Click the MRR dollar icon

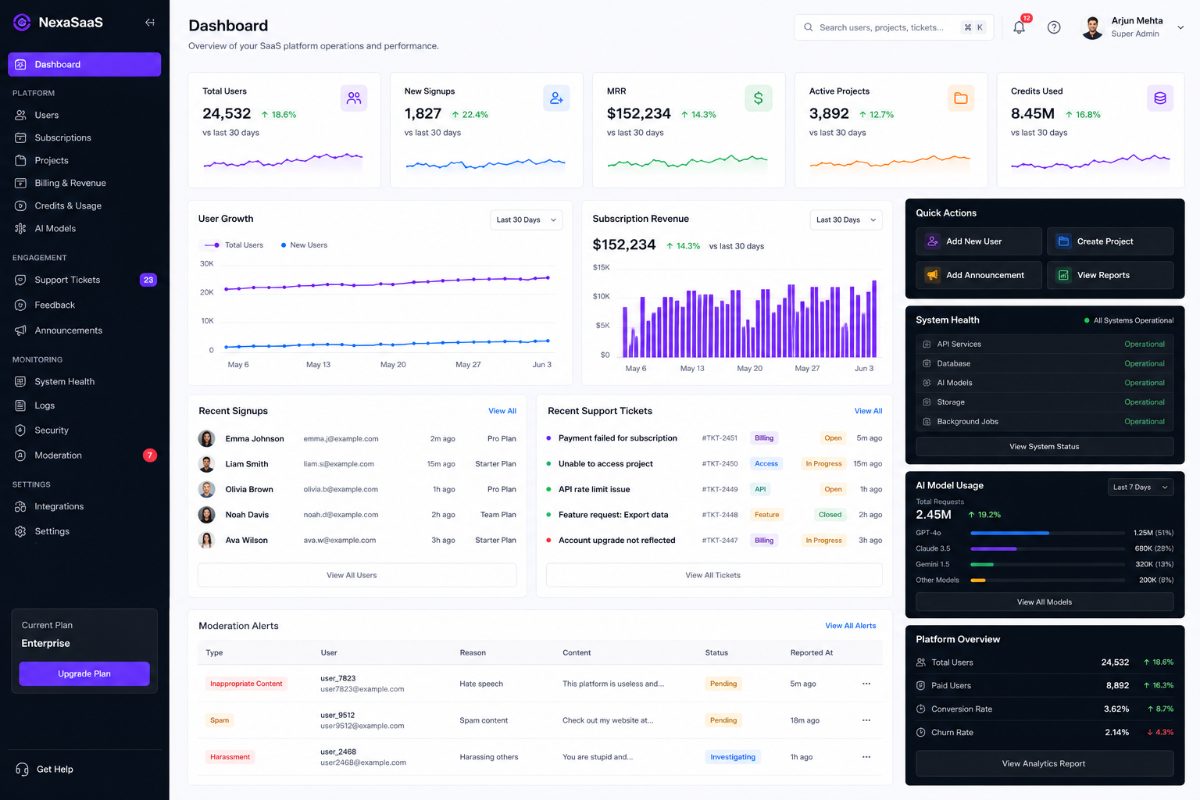click(758, 98)
